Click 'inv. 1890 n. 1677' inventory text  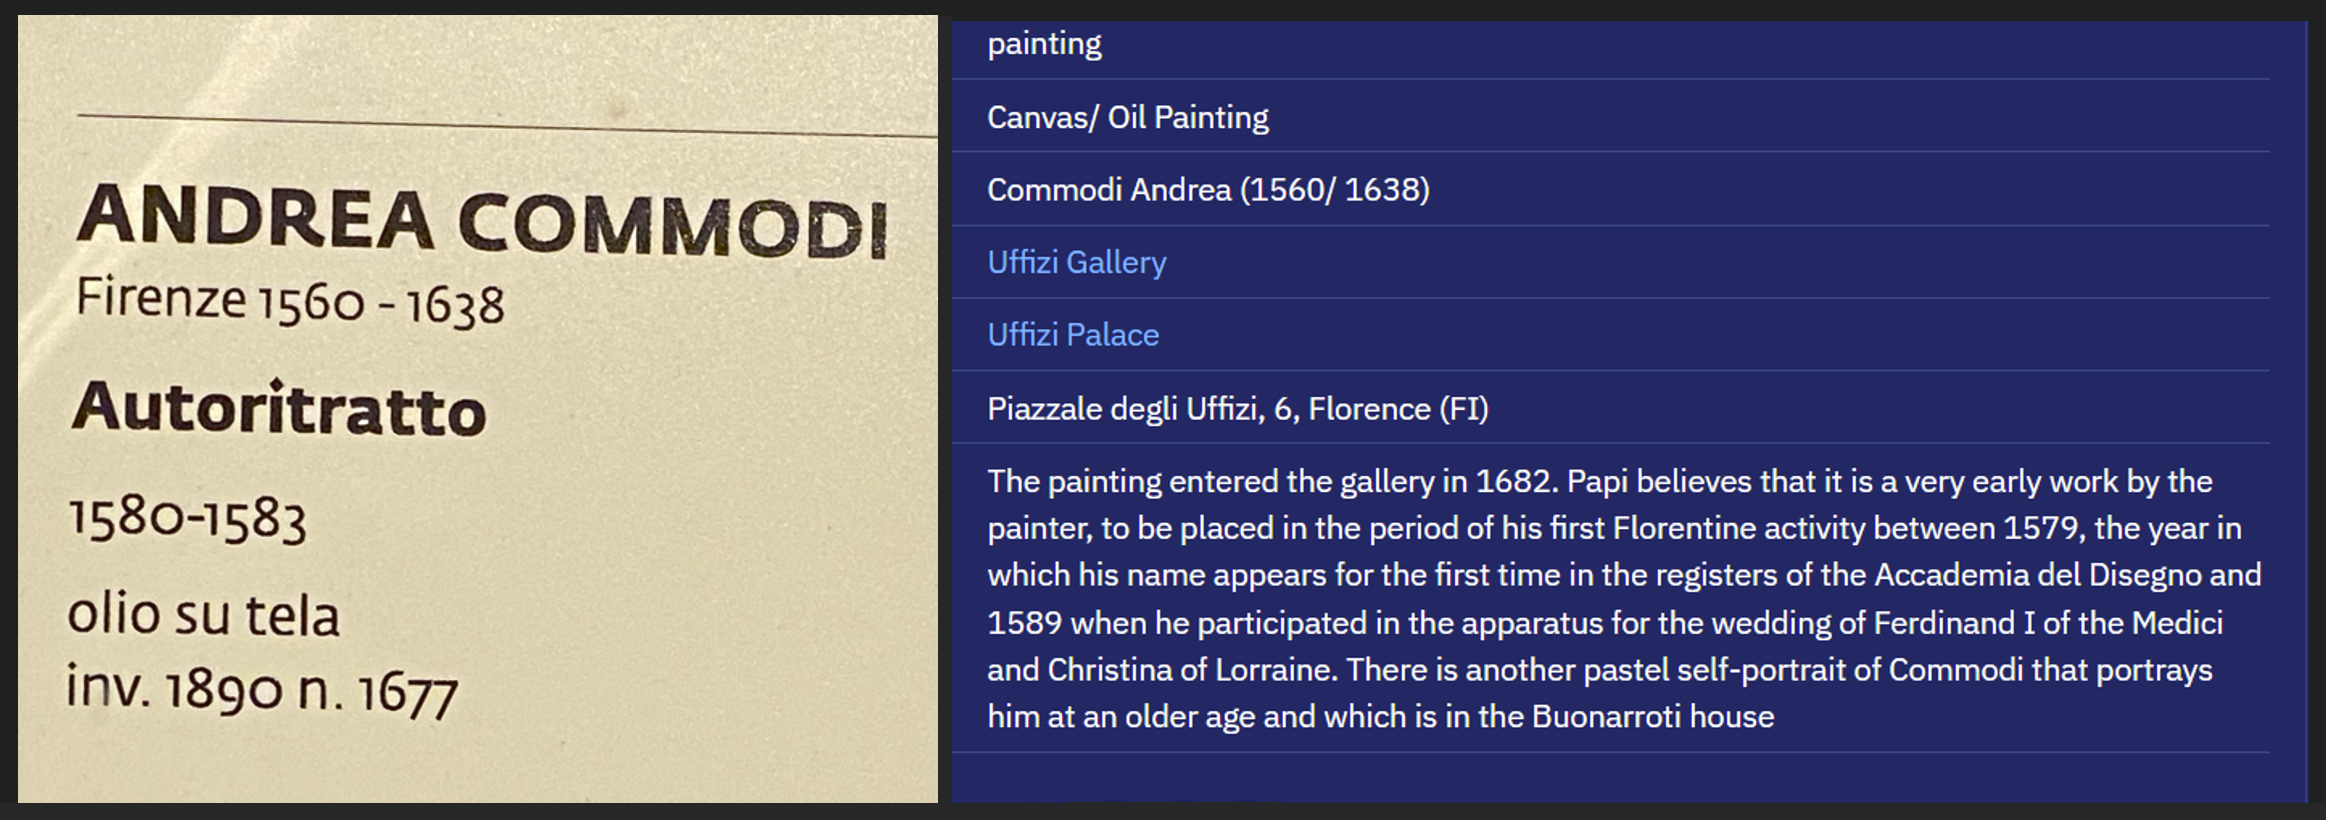tap(262, 690)
